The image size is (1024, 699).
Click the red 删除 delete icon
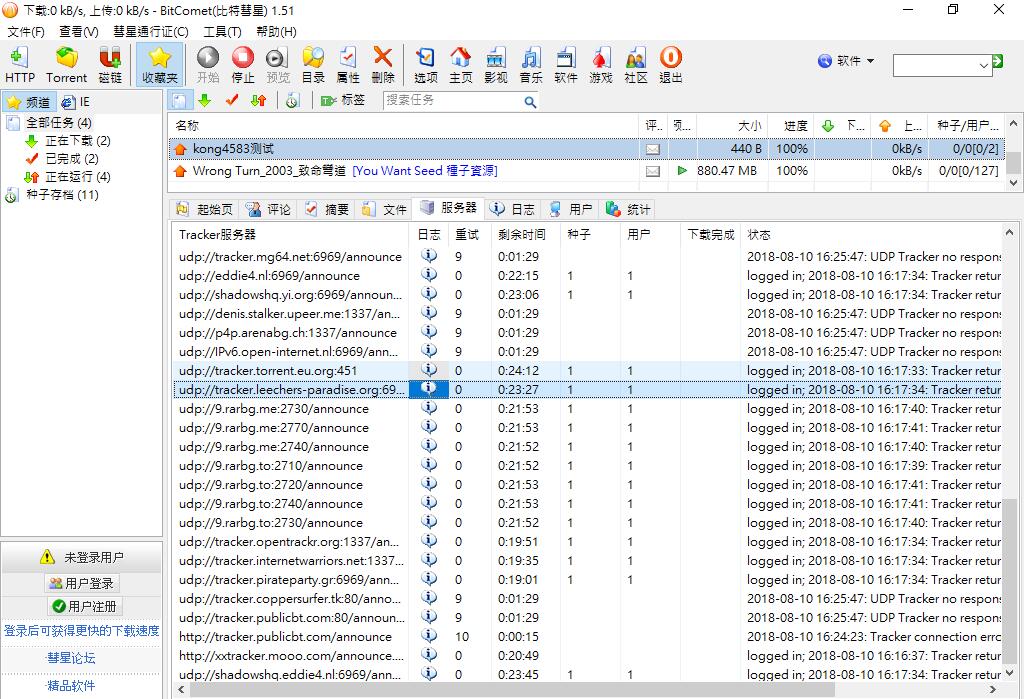pyautogui.click(x=383, y=65)
